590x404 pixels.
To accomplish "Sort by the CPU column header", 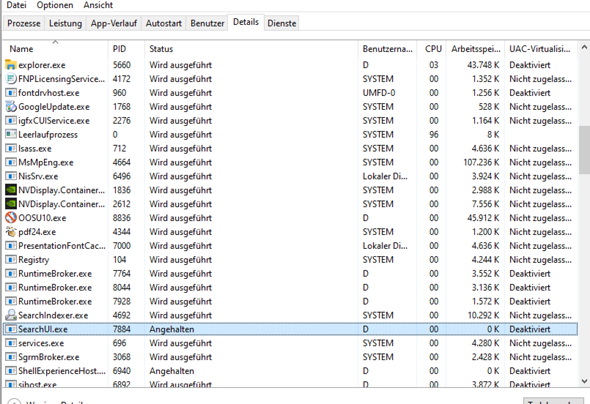I will click(433, 49).
